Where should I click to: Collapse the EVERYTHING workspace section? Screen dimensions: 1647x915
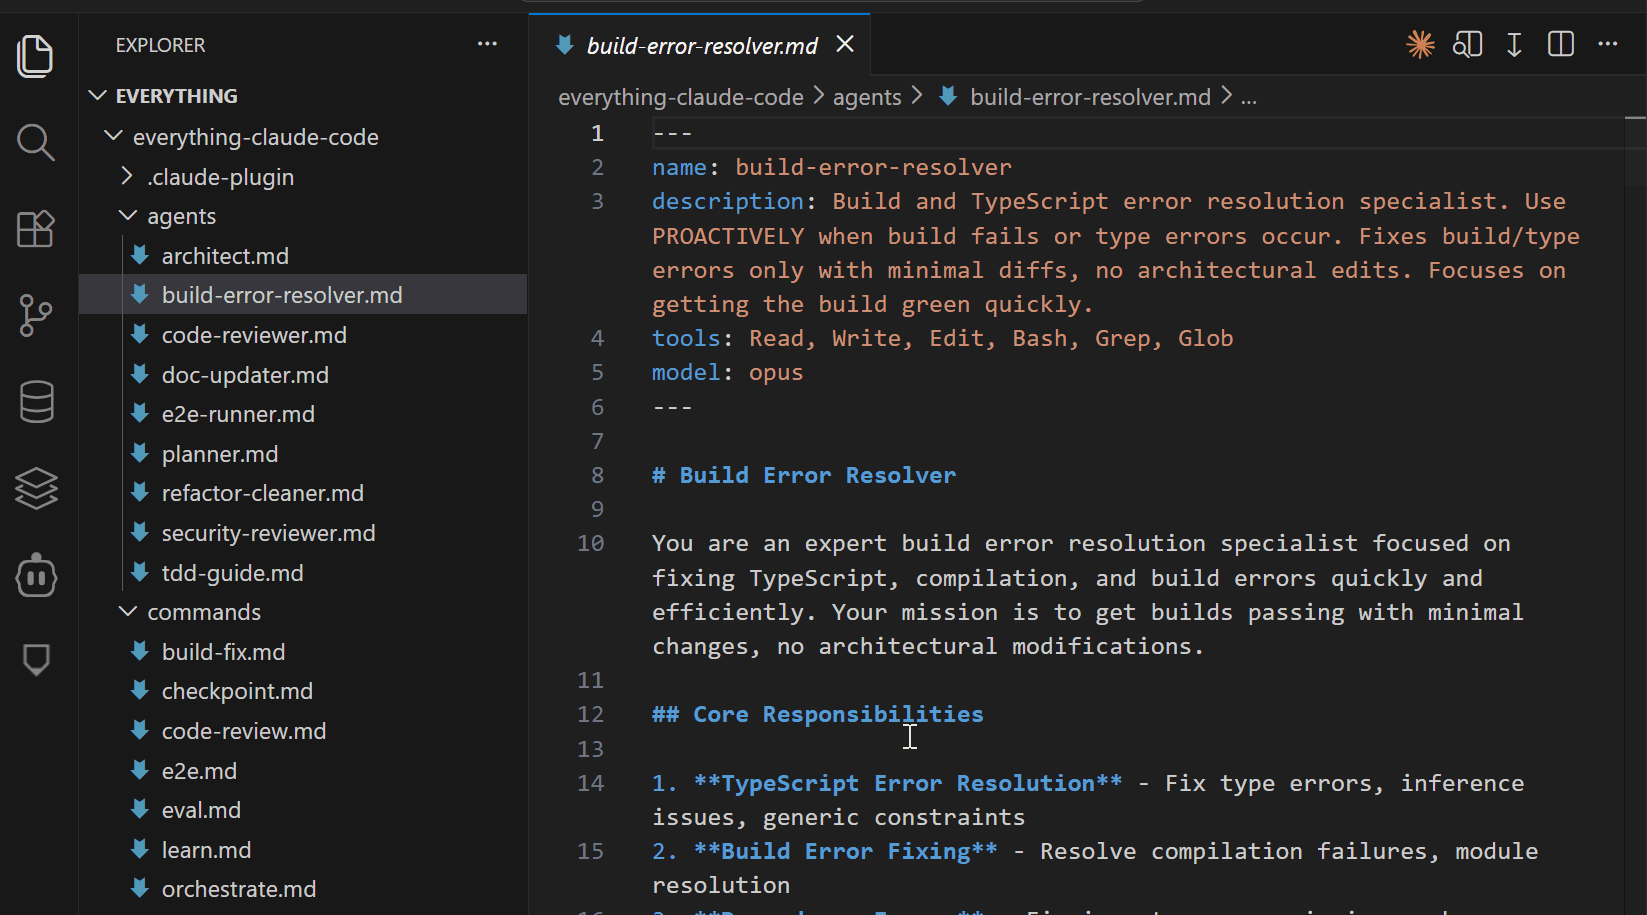pos(98,96)
